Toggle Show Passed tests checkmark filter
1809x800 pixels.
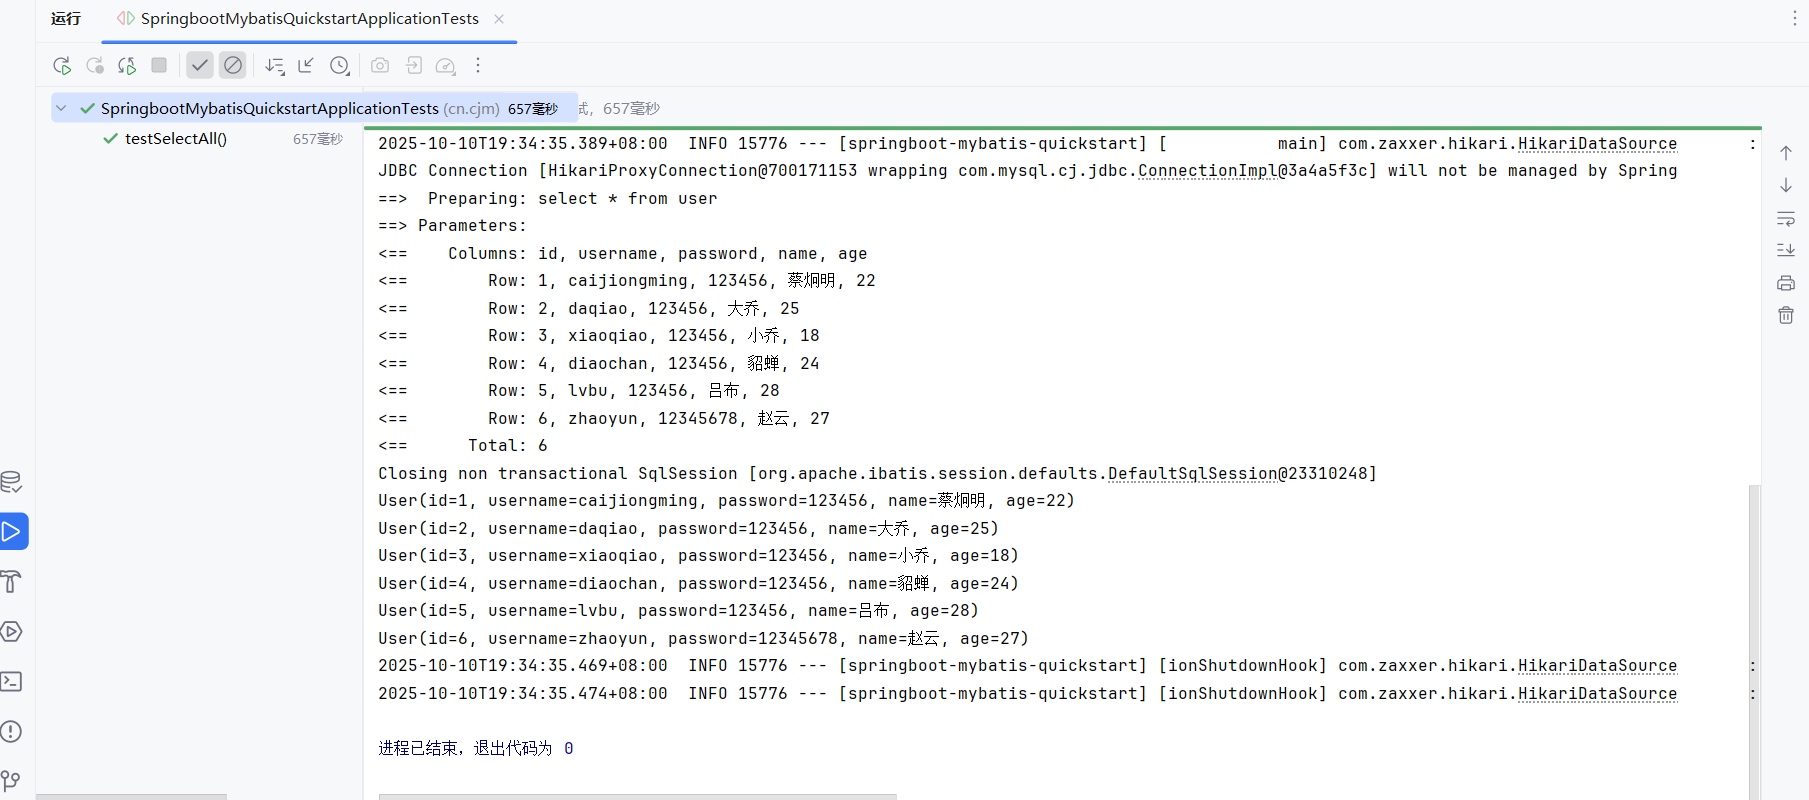pos(200,66)
